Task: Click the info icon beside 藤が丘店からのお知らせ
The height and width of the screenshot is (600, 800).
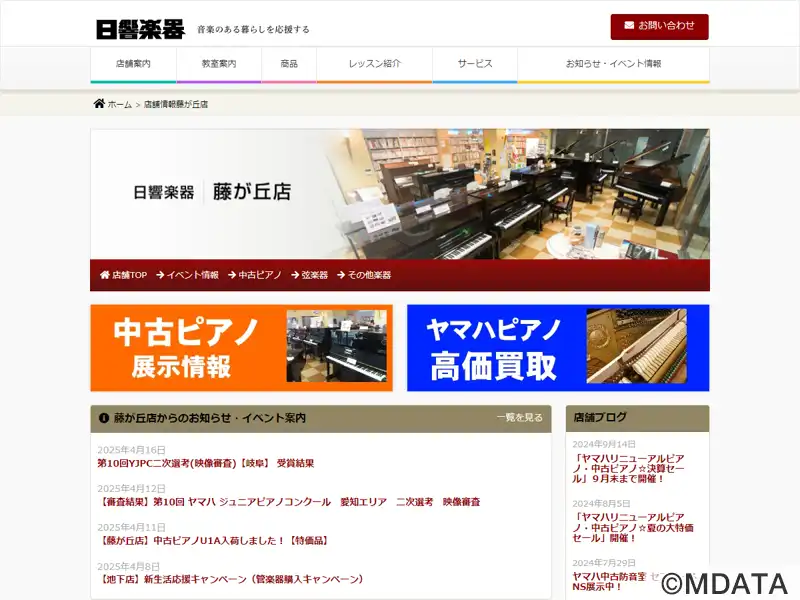Action: tap(104, 418)
